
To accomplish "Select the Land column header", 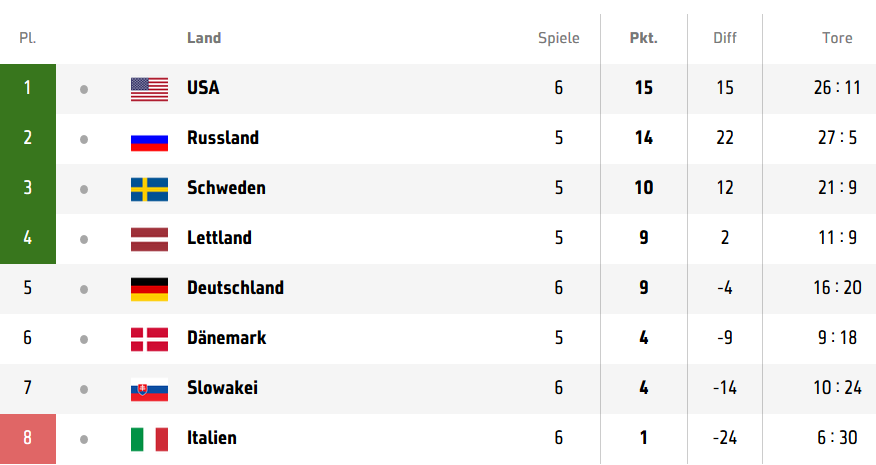I will pyautogui.click(x=204, y=38).
